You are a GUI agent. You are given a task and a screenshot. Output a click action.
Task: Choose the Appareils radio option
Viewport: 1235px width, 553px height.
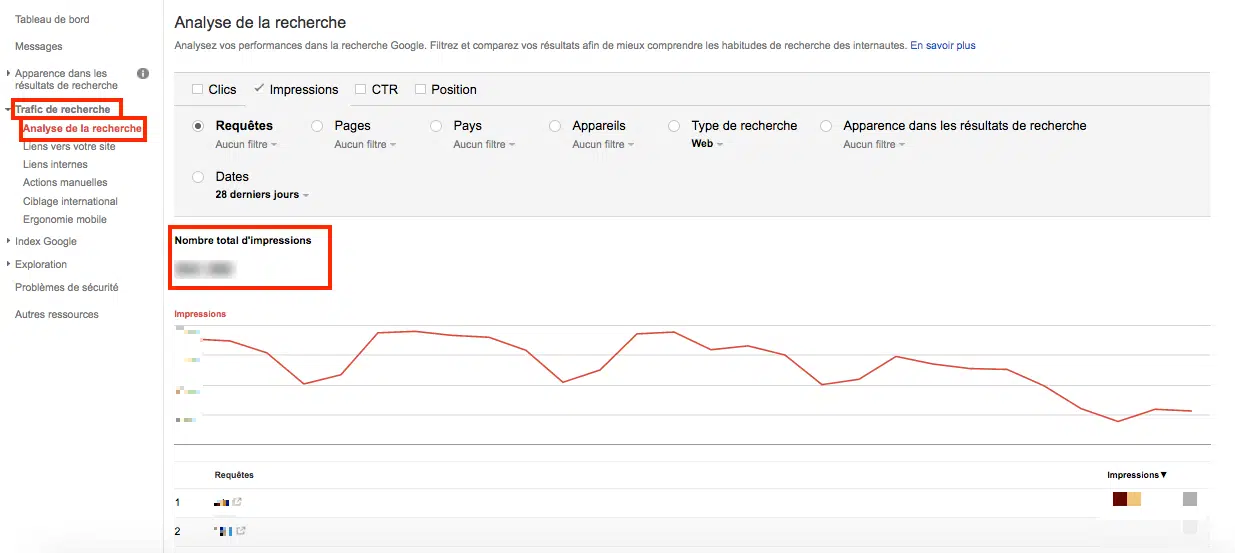coord(555,126)
